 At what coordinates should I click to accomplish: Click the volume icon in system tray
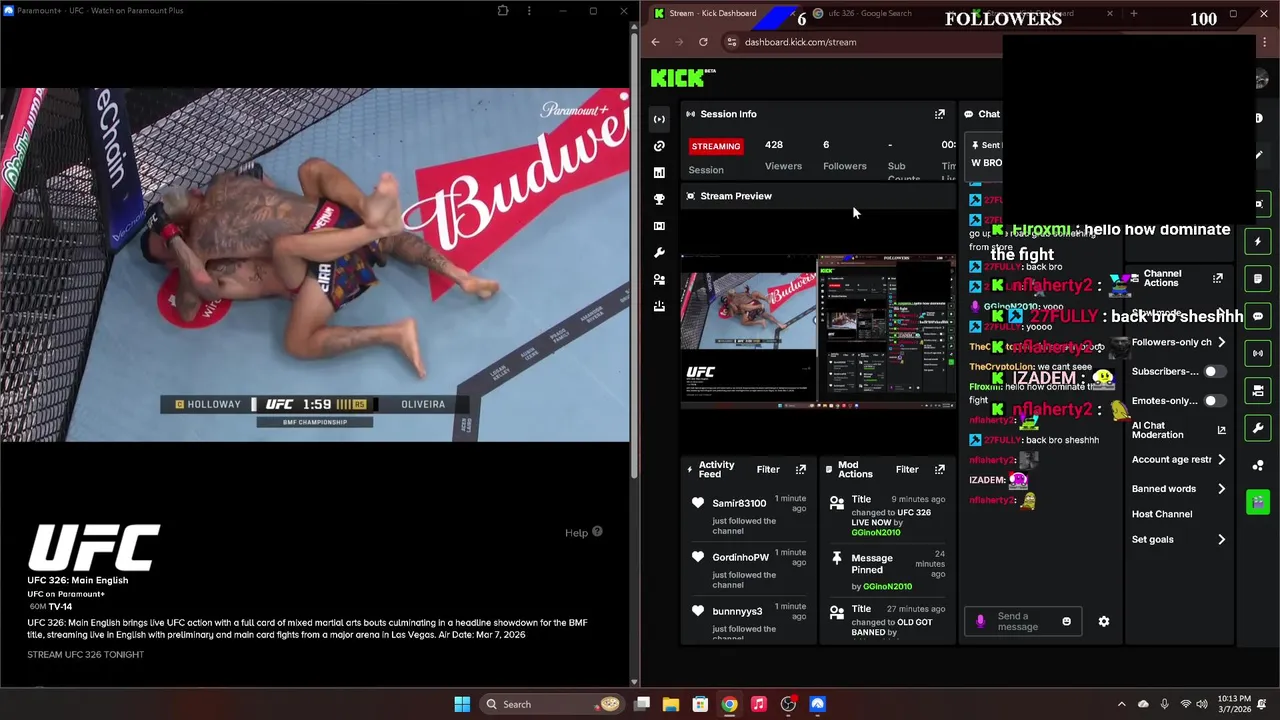(1201, 704)
